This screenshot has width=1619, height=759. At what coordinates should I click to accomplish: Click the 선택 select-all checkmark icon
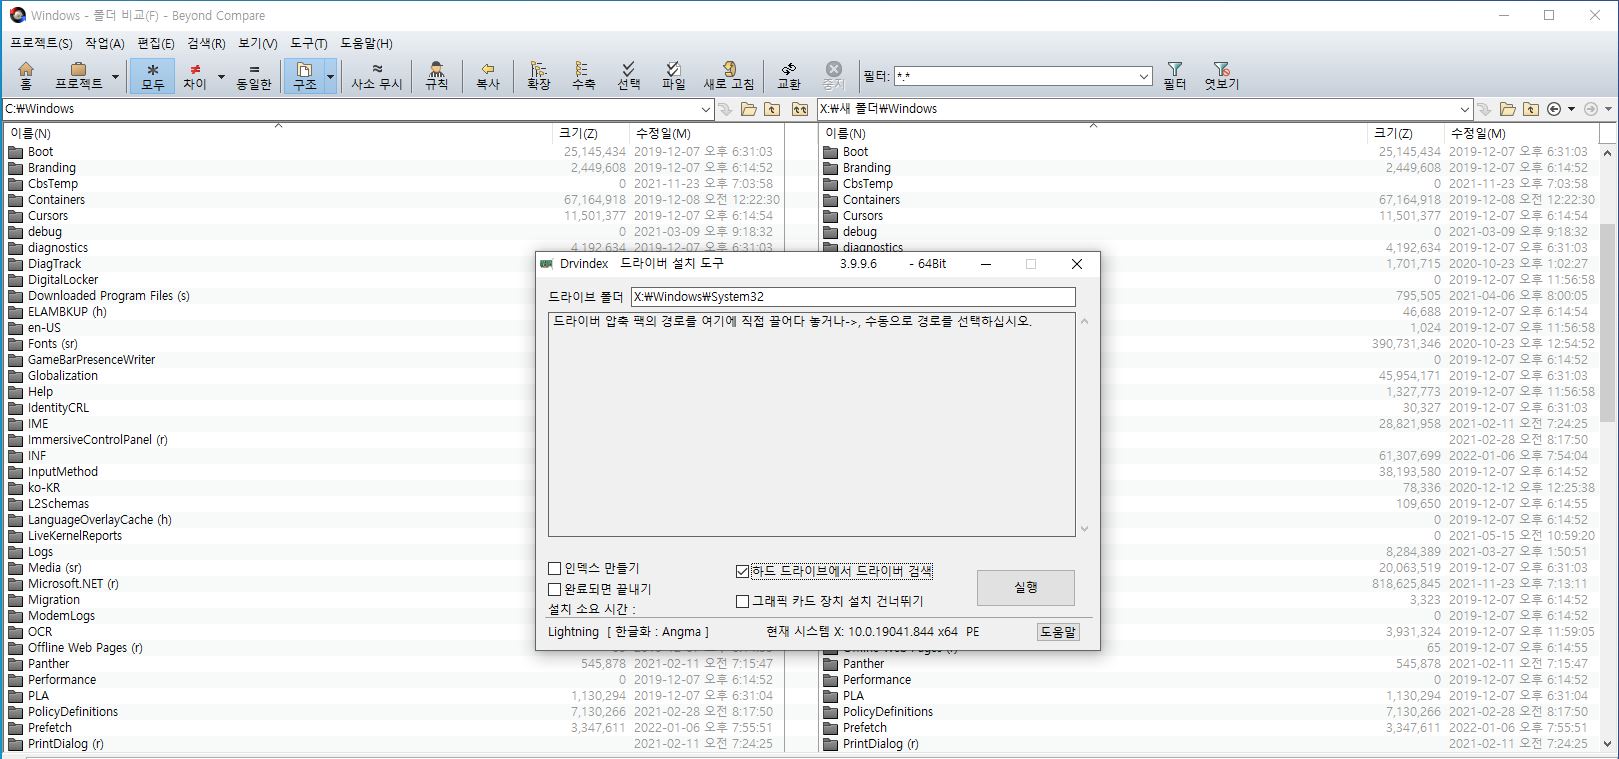(628, 75)
